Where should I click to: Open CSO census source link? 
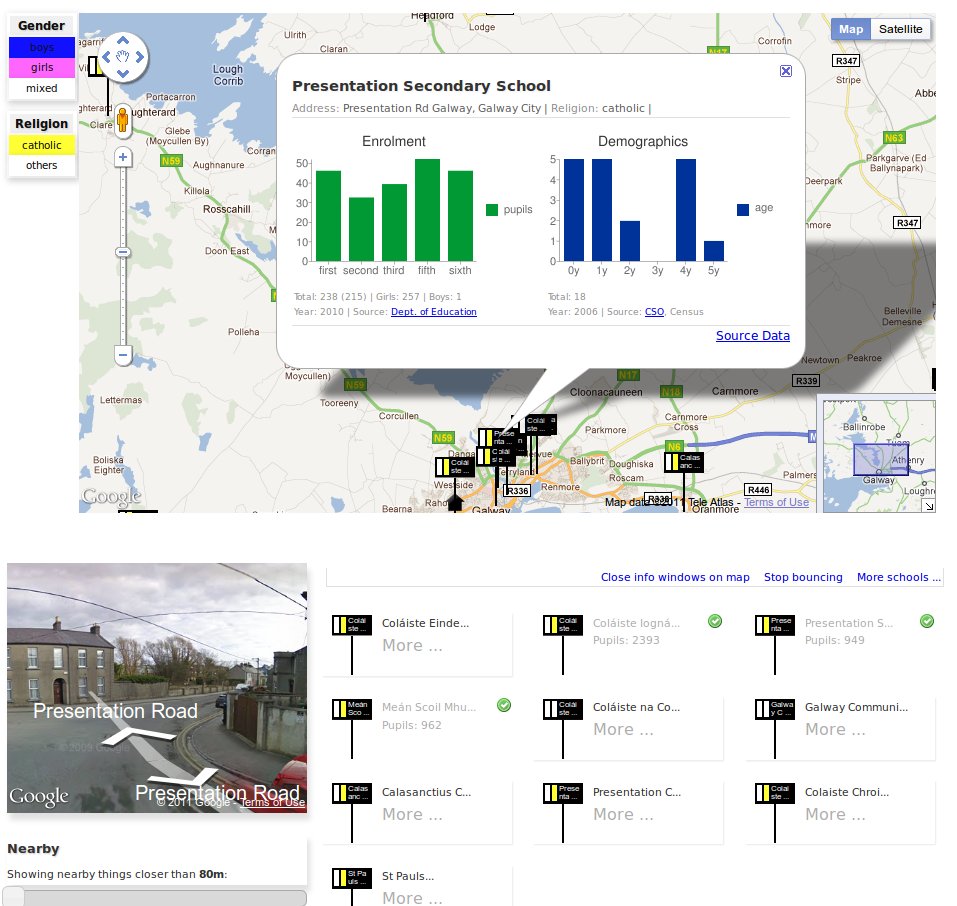654,311
